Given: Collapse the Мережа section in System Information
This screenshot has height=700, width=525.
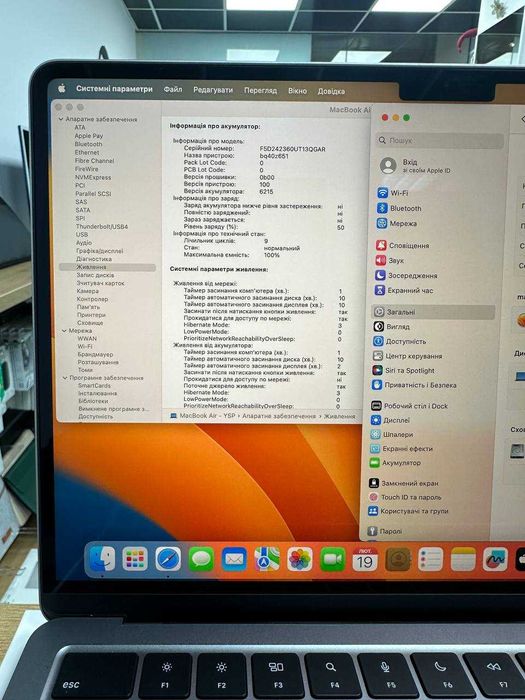Looking at the screenshot, I should point(64,331).
